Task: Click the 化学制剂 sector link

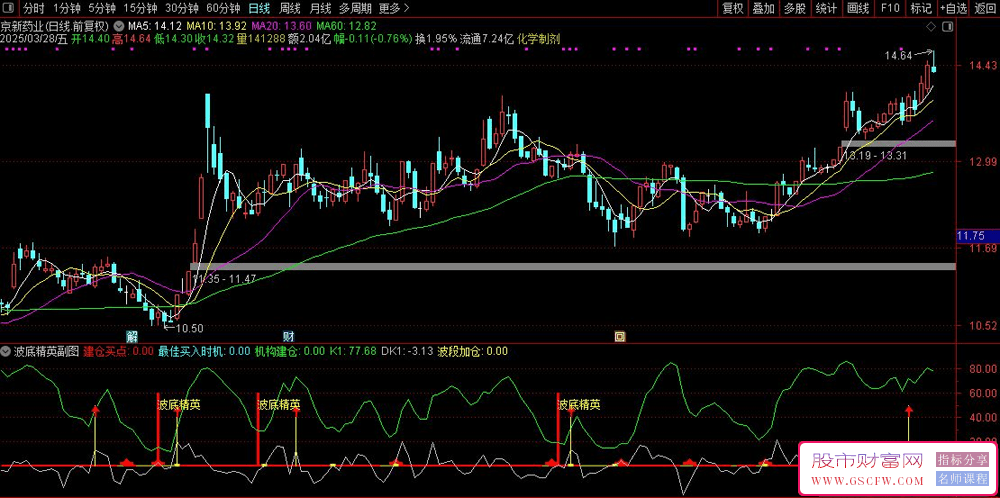Action: coord(539,38)
